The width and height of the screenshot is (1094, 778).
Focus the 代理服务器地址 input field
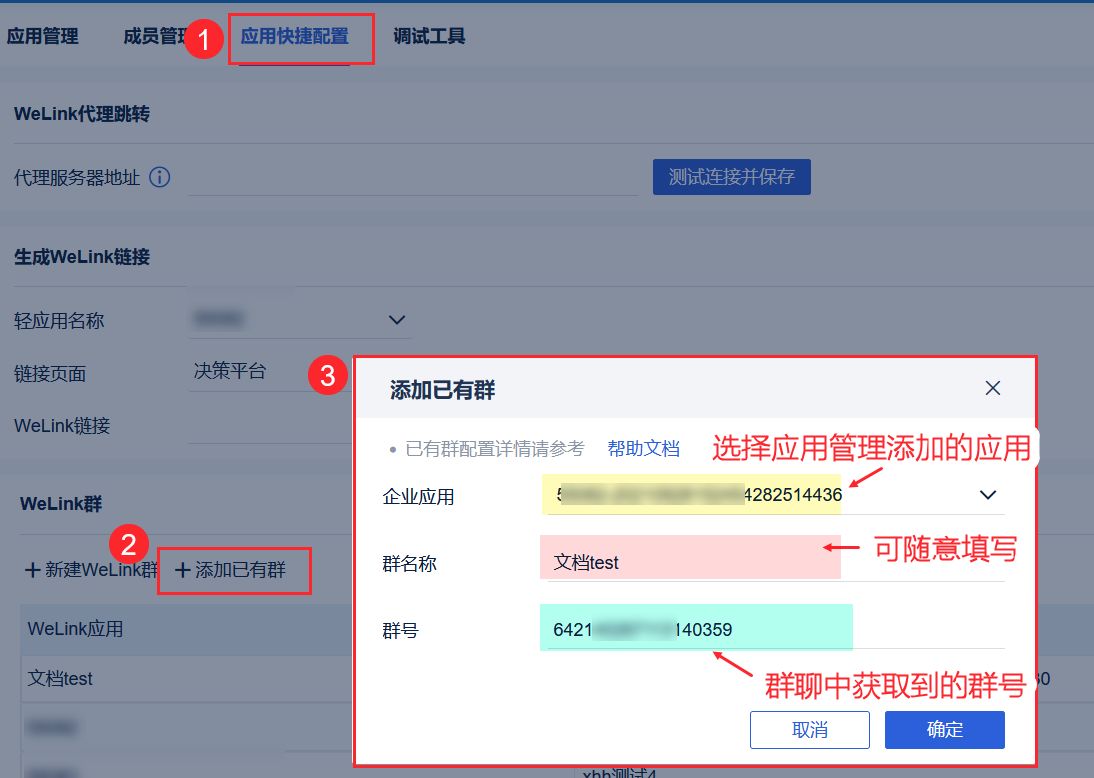412,178
